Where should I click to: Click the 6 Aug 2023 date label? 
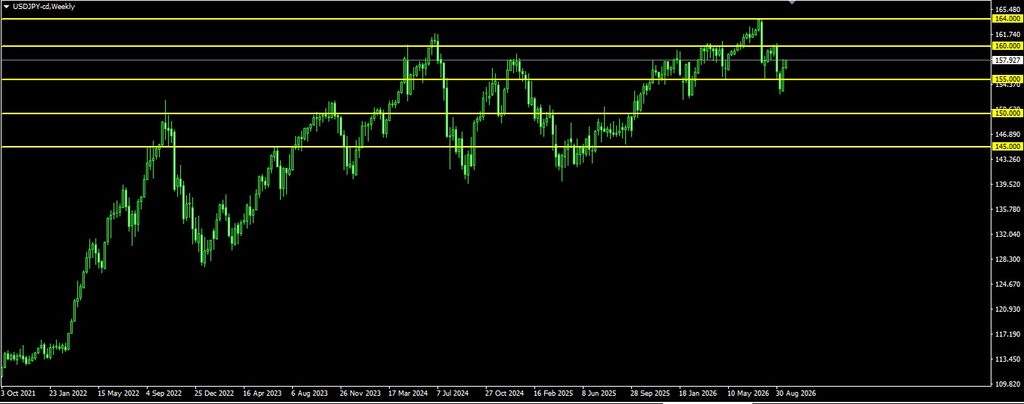coord(310,394)
